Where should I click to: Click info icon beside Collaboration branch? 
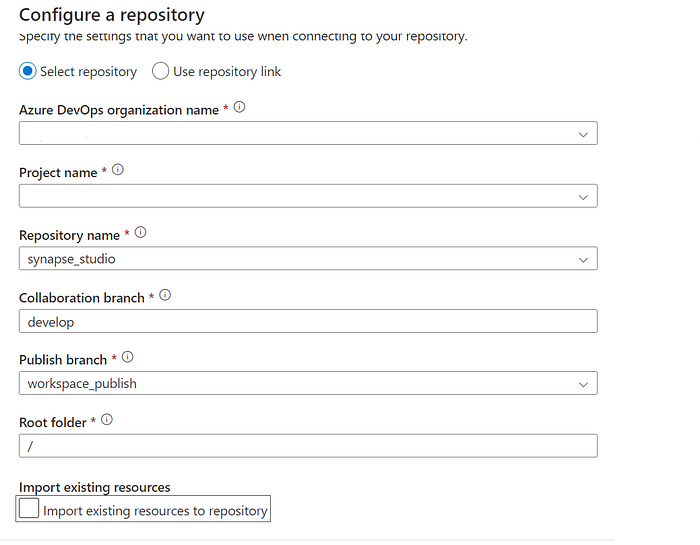click(165, 295)
